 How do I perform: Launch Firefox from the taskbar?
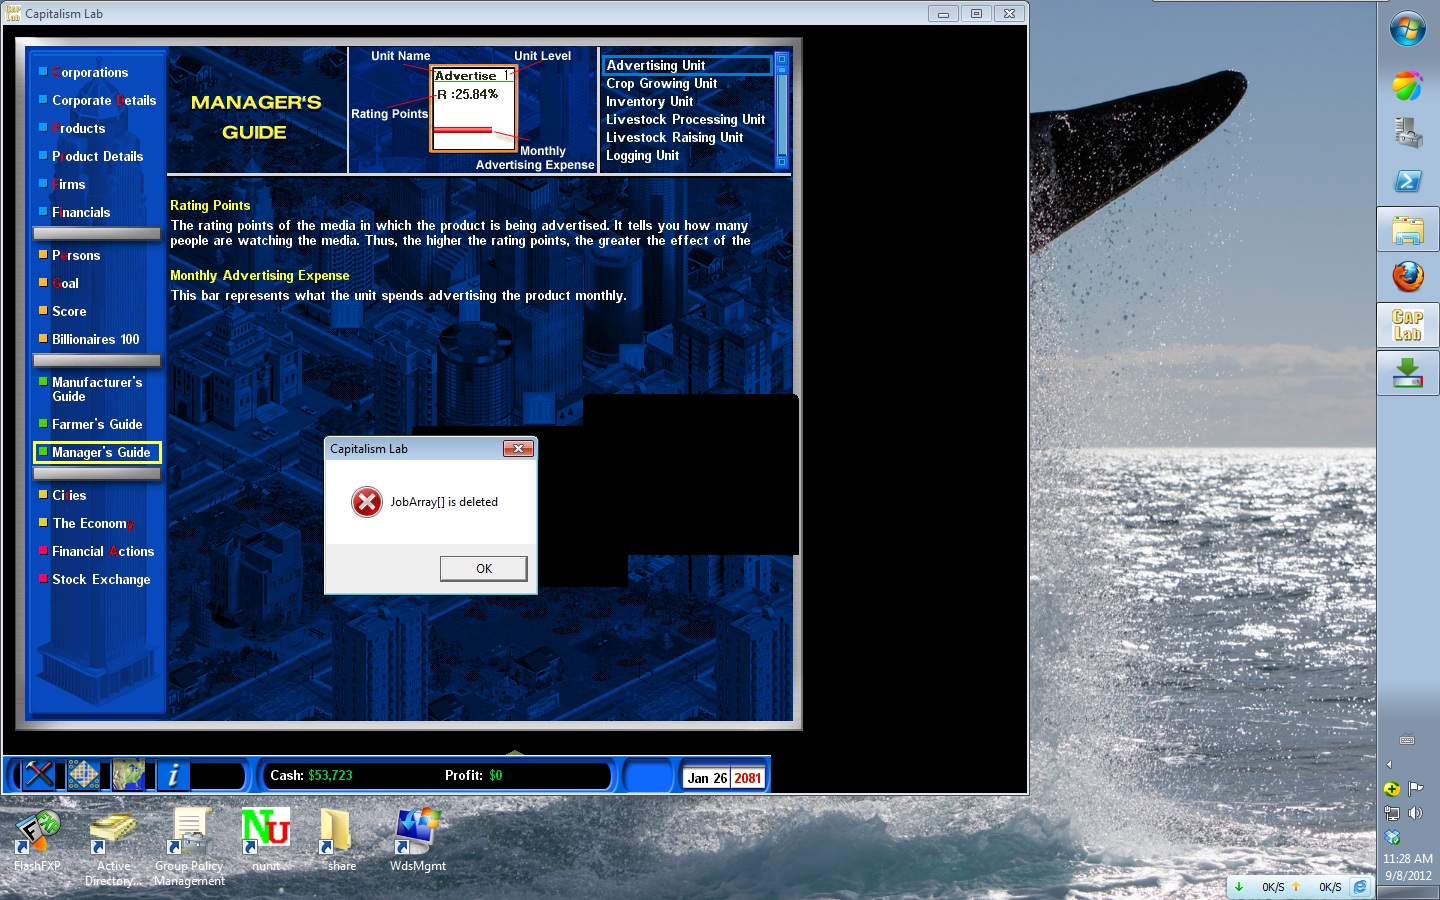[x=1408, y=276]
